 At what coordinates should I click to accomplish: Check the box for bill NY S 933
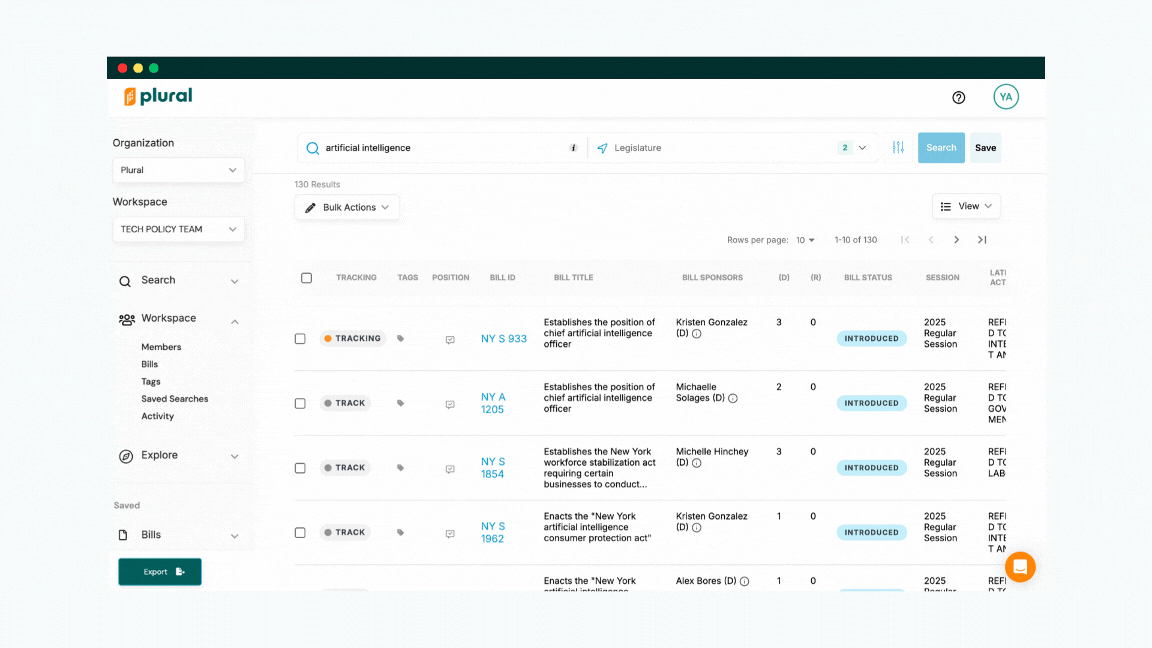tap(300, 339)
